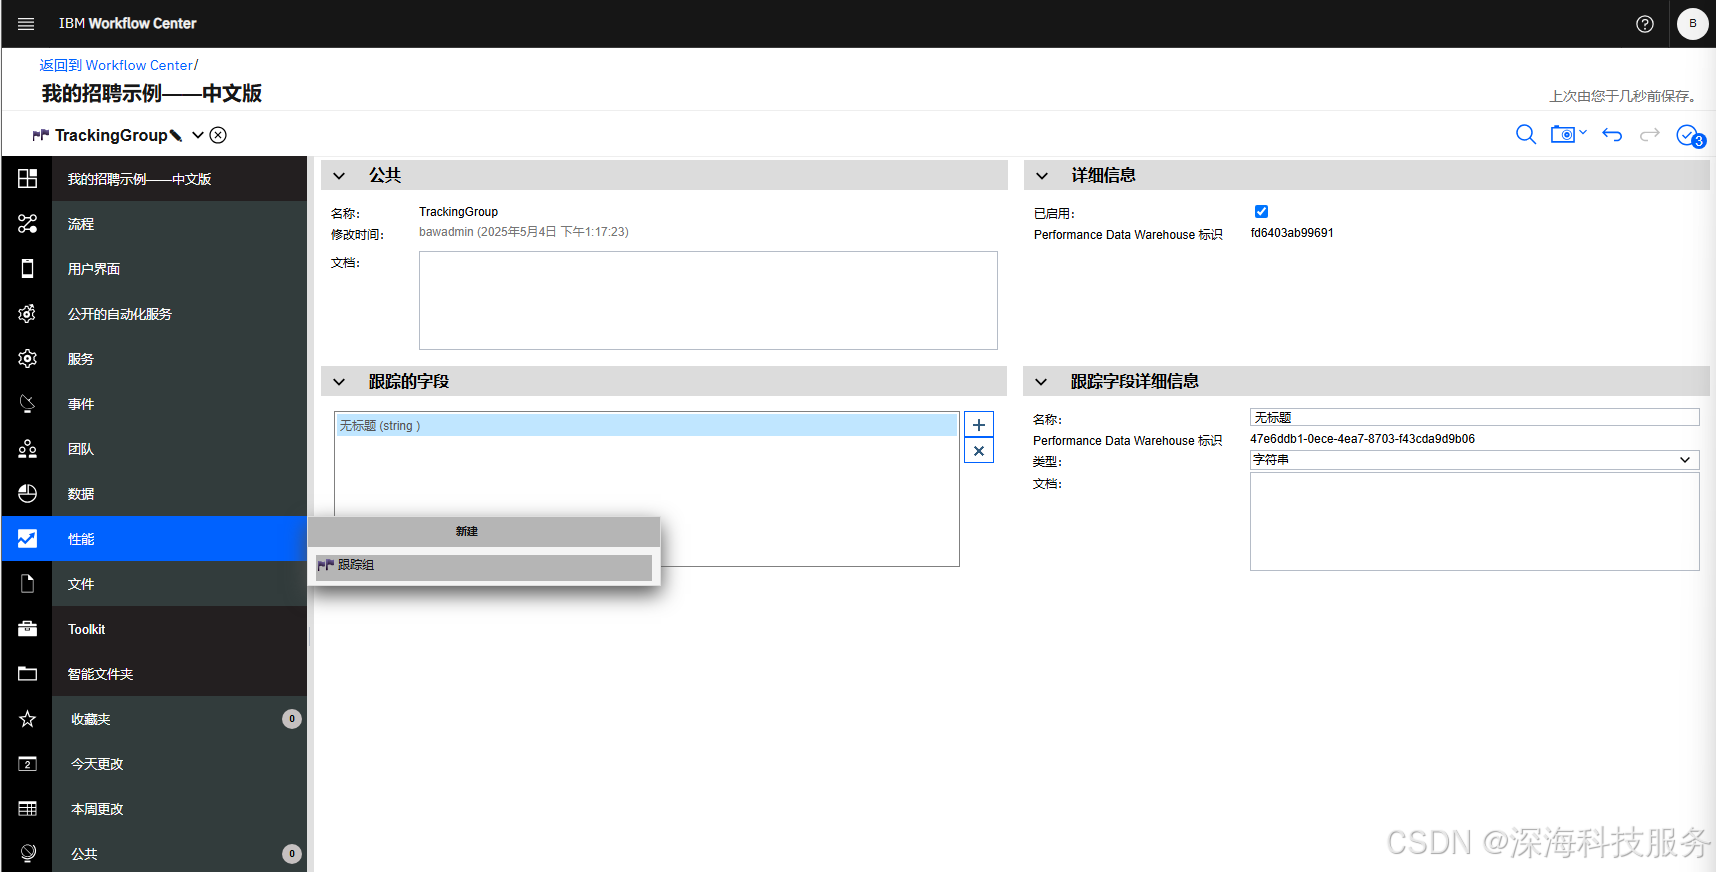Open 我的招聘示例——中文版 in sidebar
The width and height of the screenshot is (1716, 872).
(x=180, y=179)
